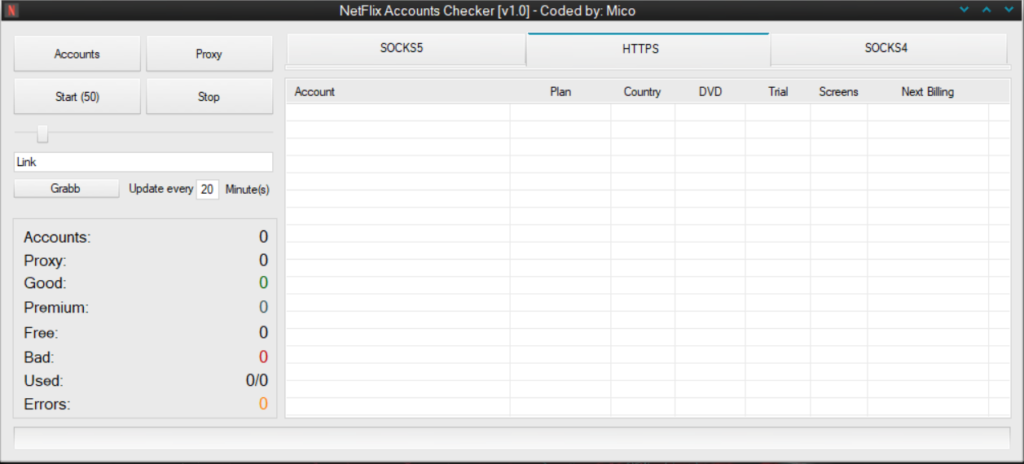Screen dimensions: 1024x464
Task: Click the Start (50) button
Action: (77, 97)
